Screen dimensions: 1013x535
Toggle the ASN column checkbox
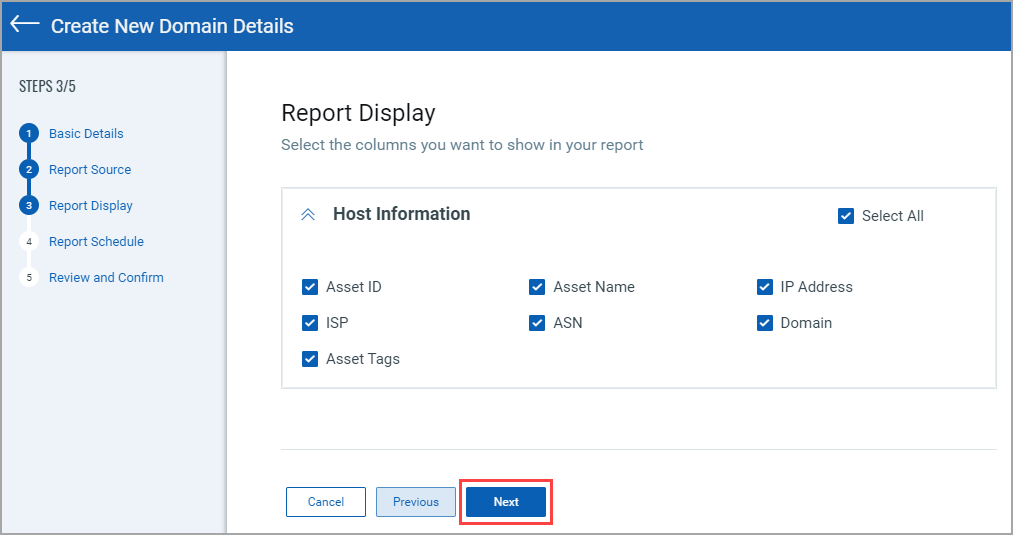[537, 323]
